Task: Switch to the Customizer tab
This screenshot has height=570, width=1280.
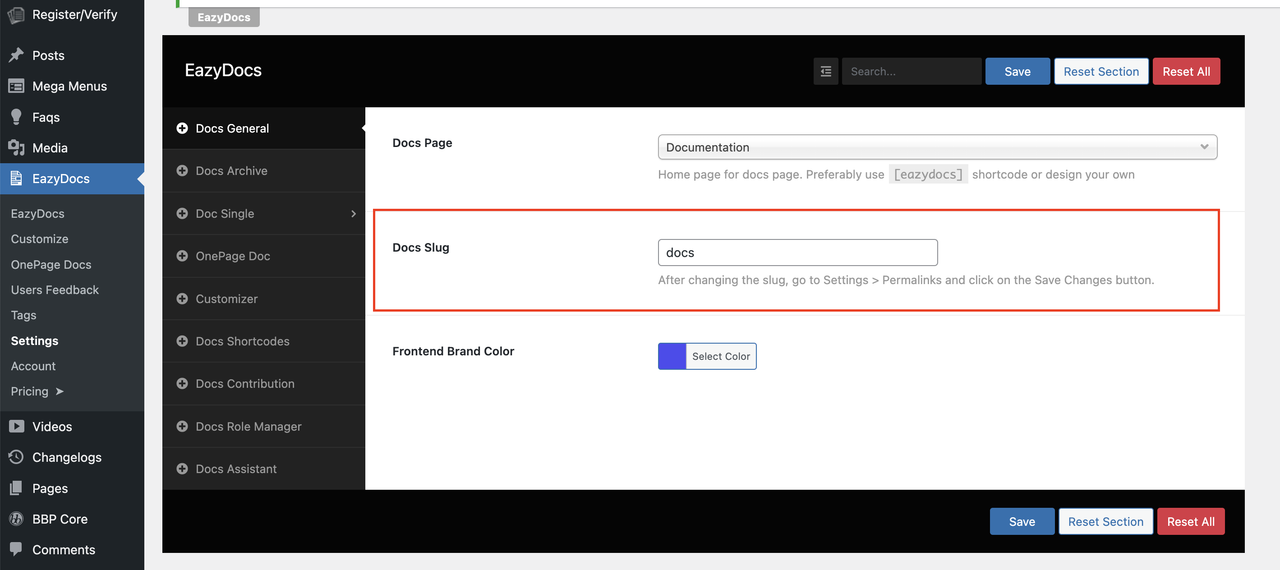Action: 264,298
